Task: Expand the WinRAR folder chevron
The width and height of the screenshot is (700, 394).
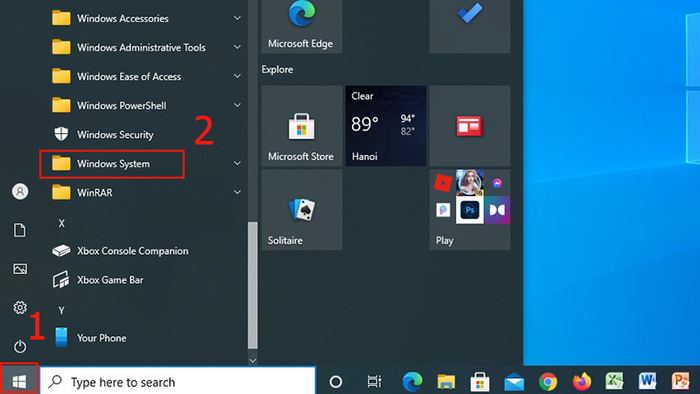Action: pyautogui.click(x=238, y=192)
